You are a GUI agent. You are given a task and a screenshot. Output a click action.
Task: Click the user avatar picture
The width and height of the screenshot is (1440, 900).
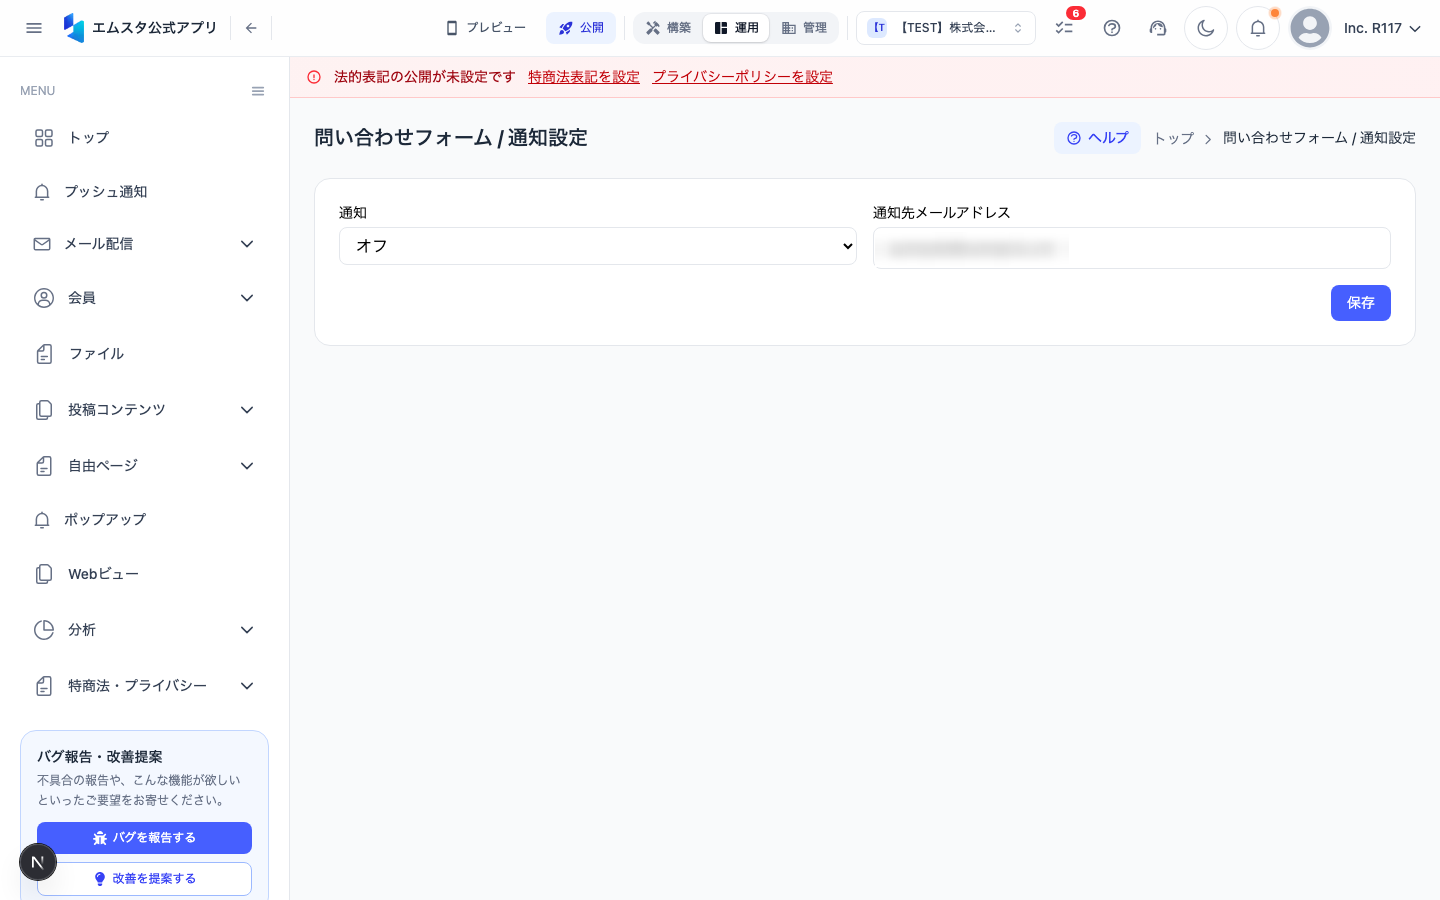(1310, 28)
